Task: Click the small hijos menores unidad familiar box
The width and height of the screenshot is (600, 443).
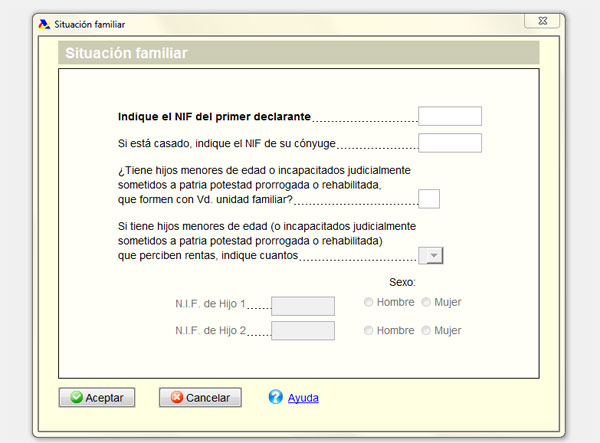Action: tap(428, 199)
